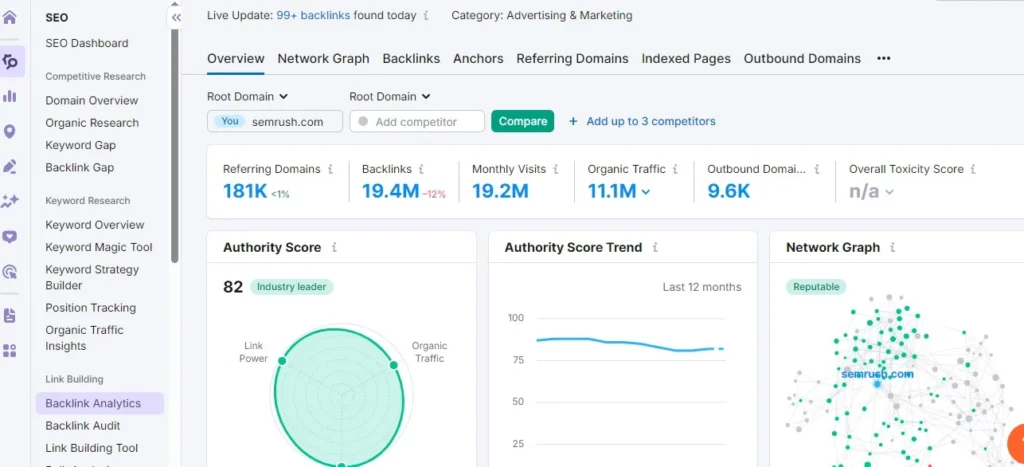Switch to the Indexed Pages tab
The width and height of the screenshot is (1024, 467).
click(x=686, y=59)
